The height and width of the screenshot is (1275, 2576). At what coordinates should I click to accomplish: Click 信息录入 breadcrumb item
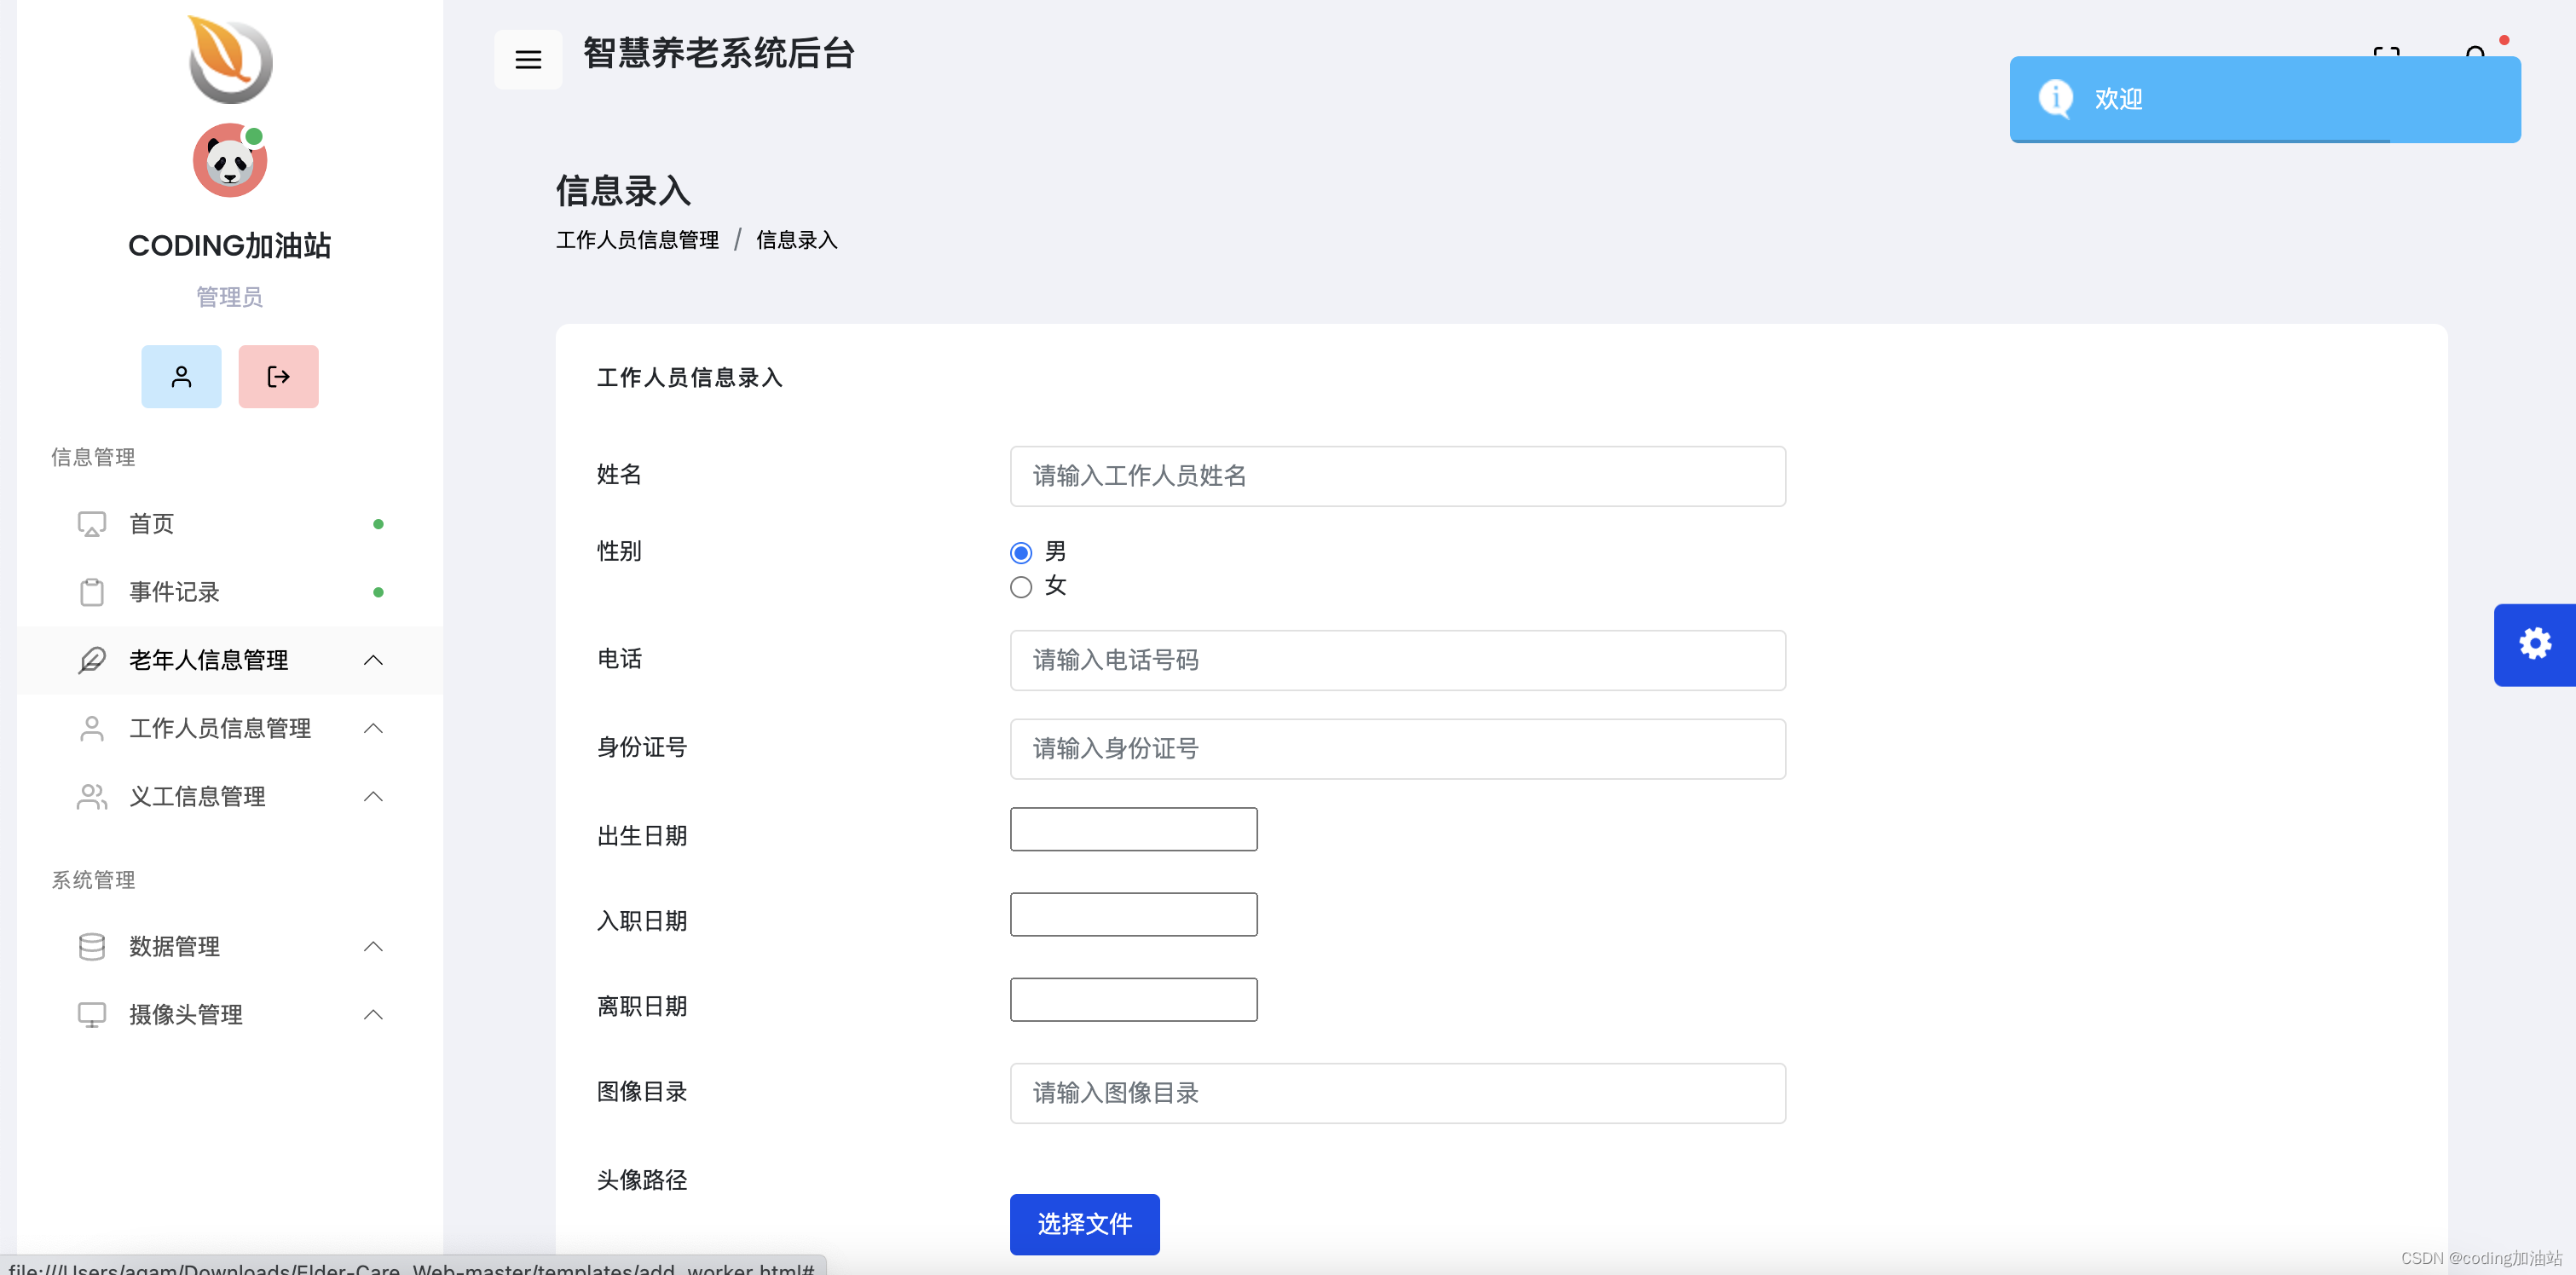(797, 240)
